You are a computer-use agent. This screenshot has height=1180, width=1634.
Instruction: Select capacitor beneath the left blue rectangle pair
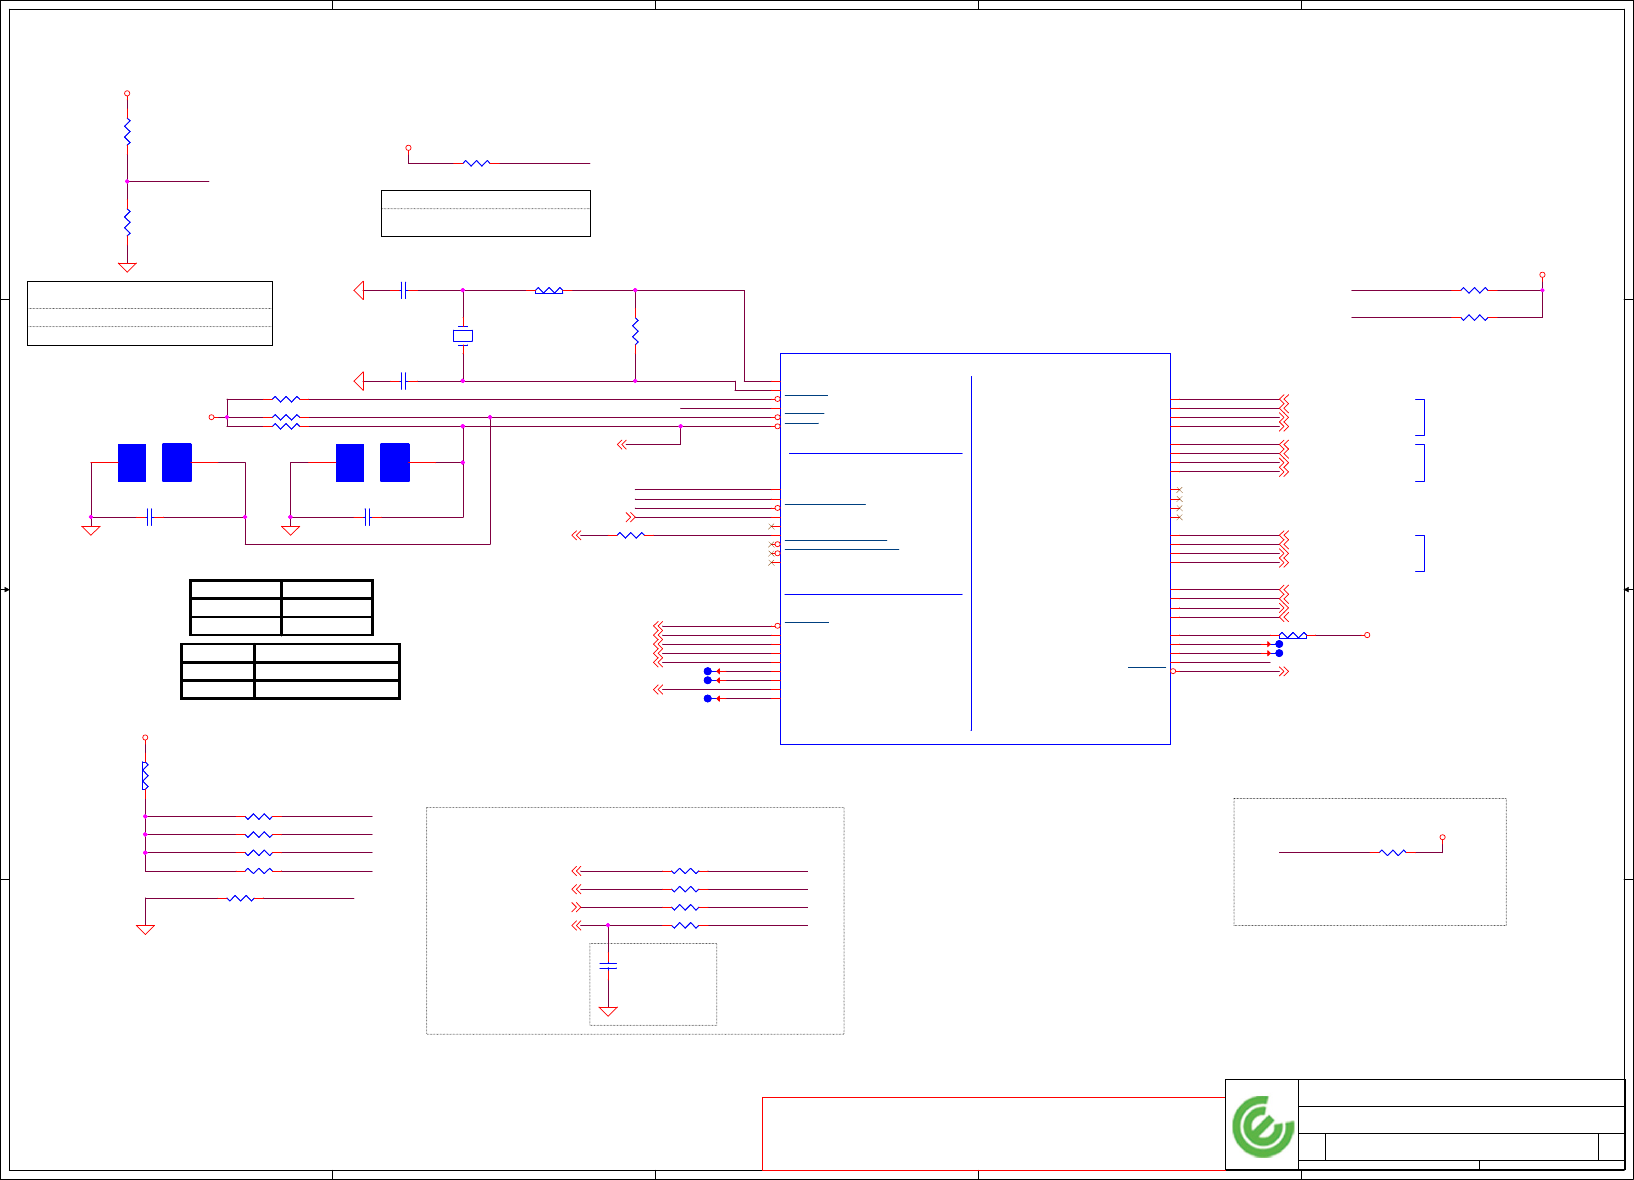[149, 517]
